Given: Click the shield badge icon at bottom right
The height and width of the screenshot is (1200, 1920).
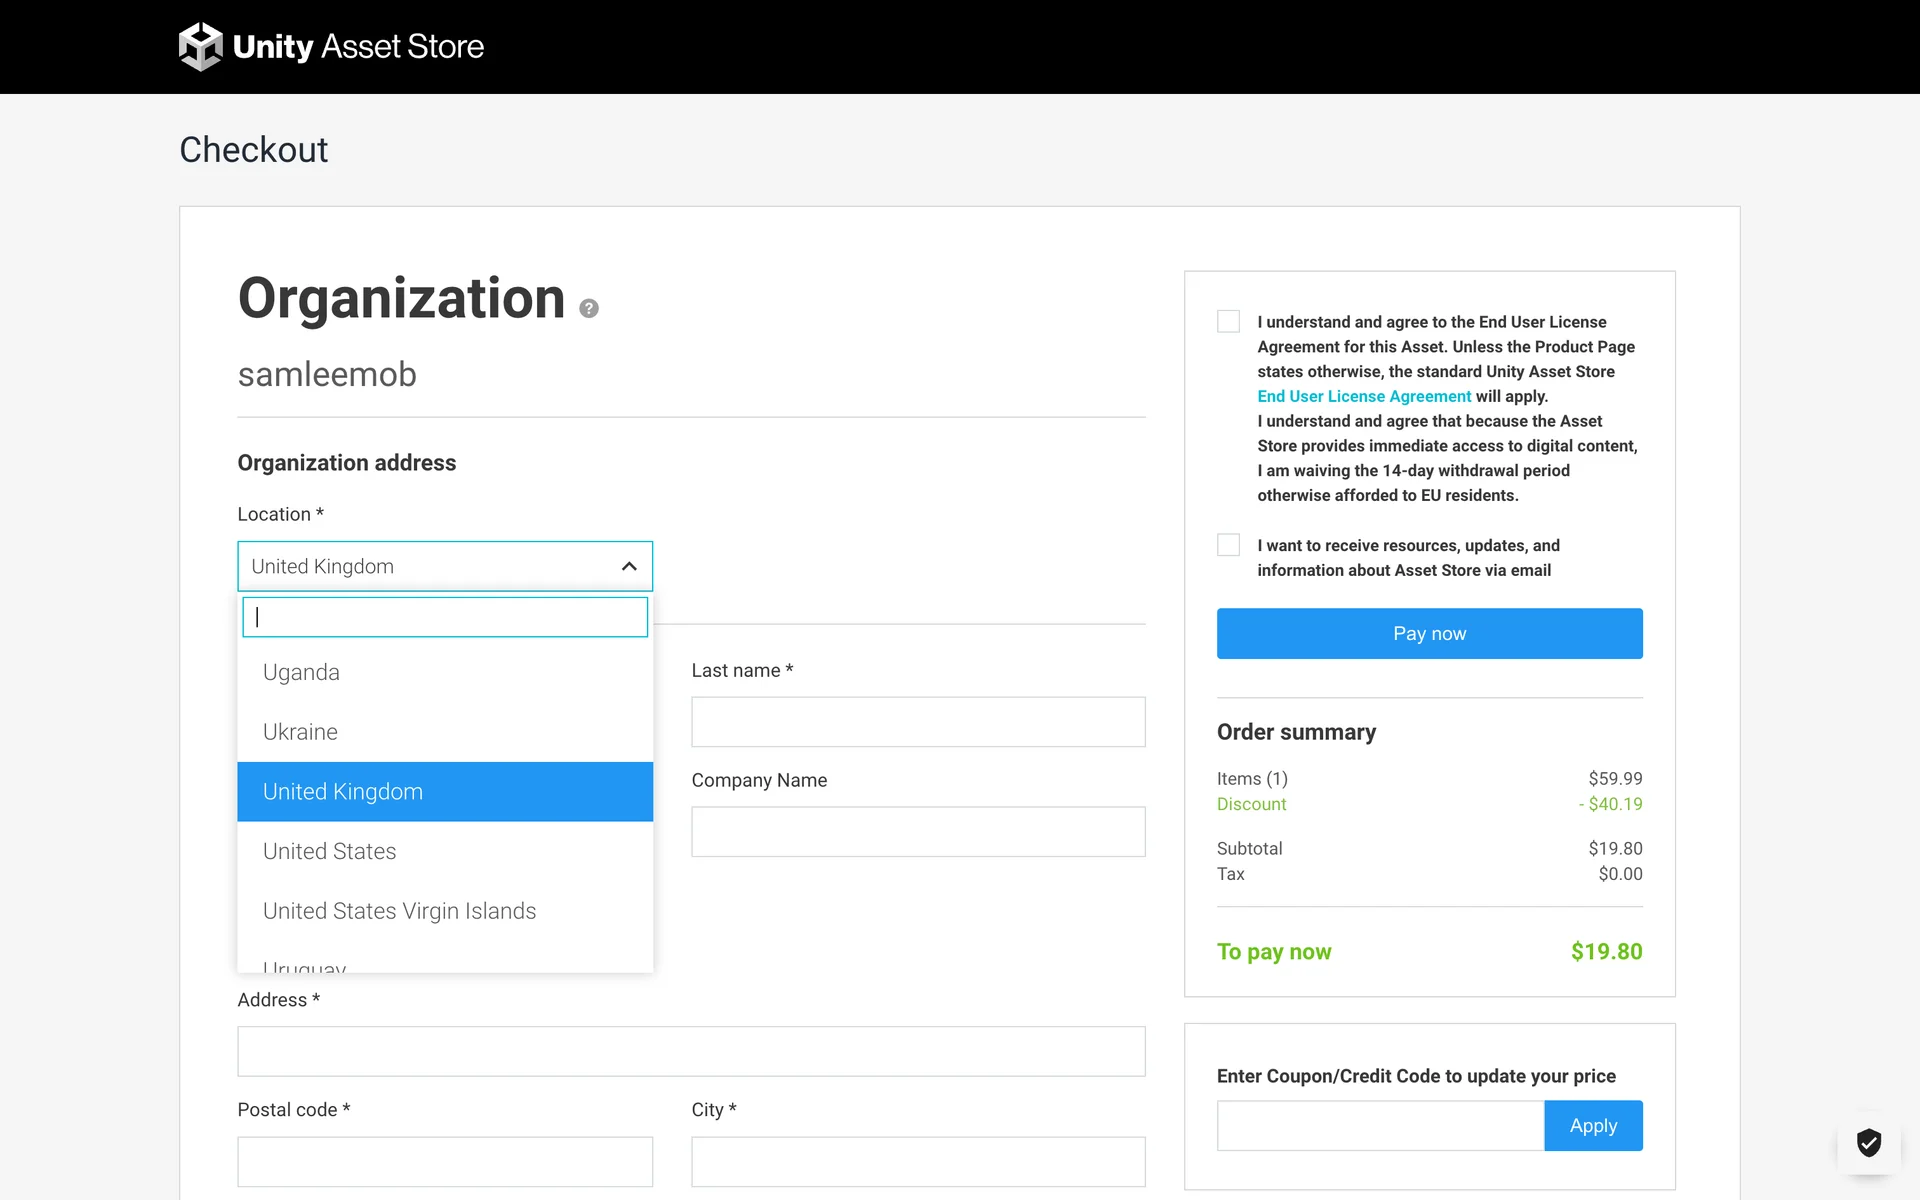Looking at the screenshot, I should coord(1868,1141).
